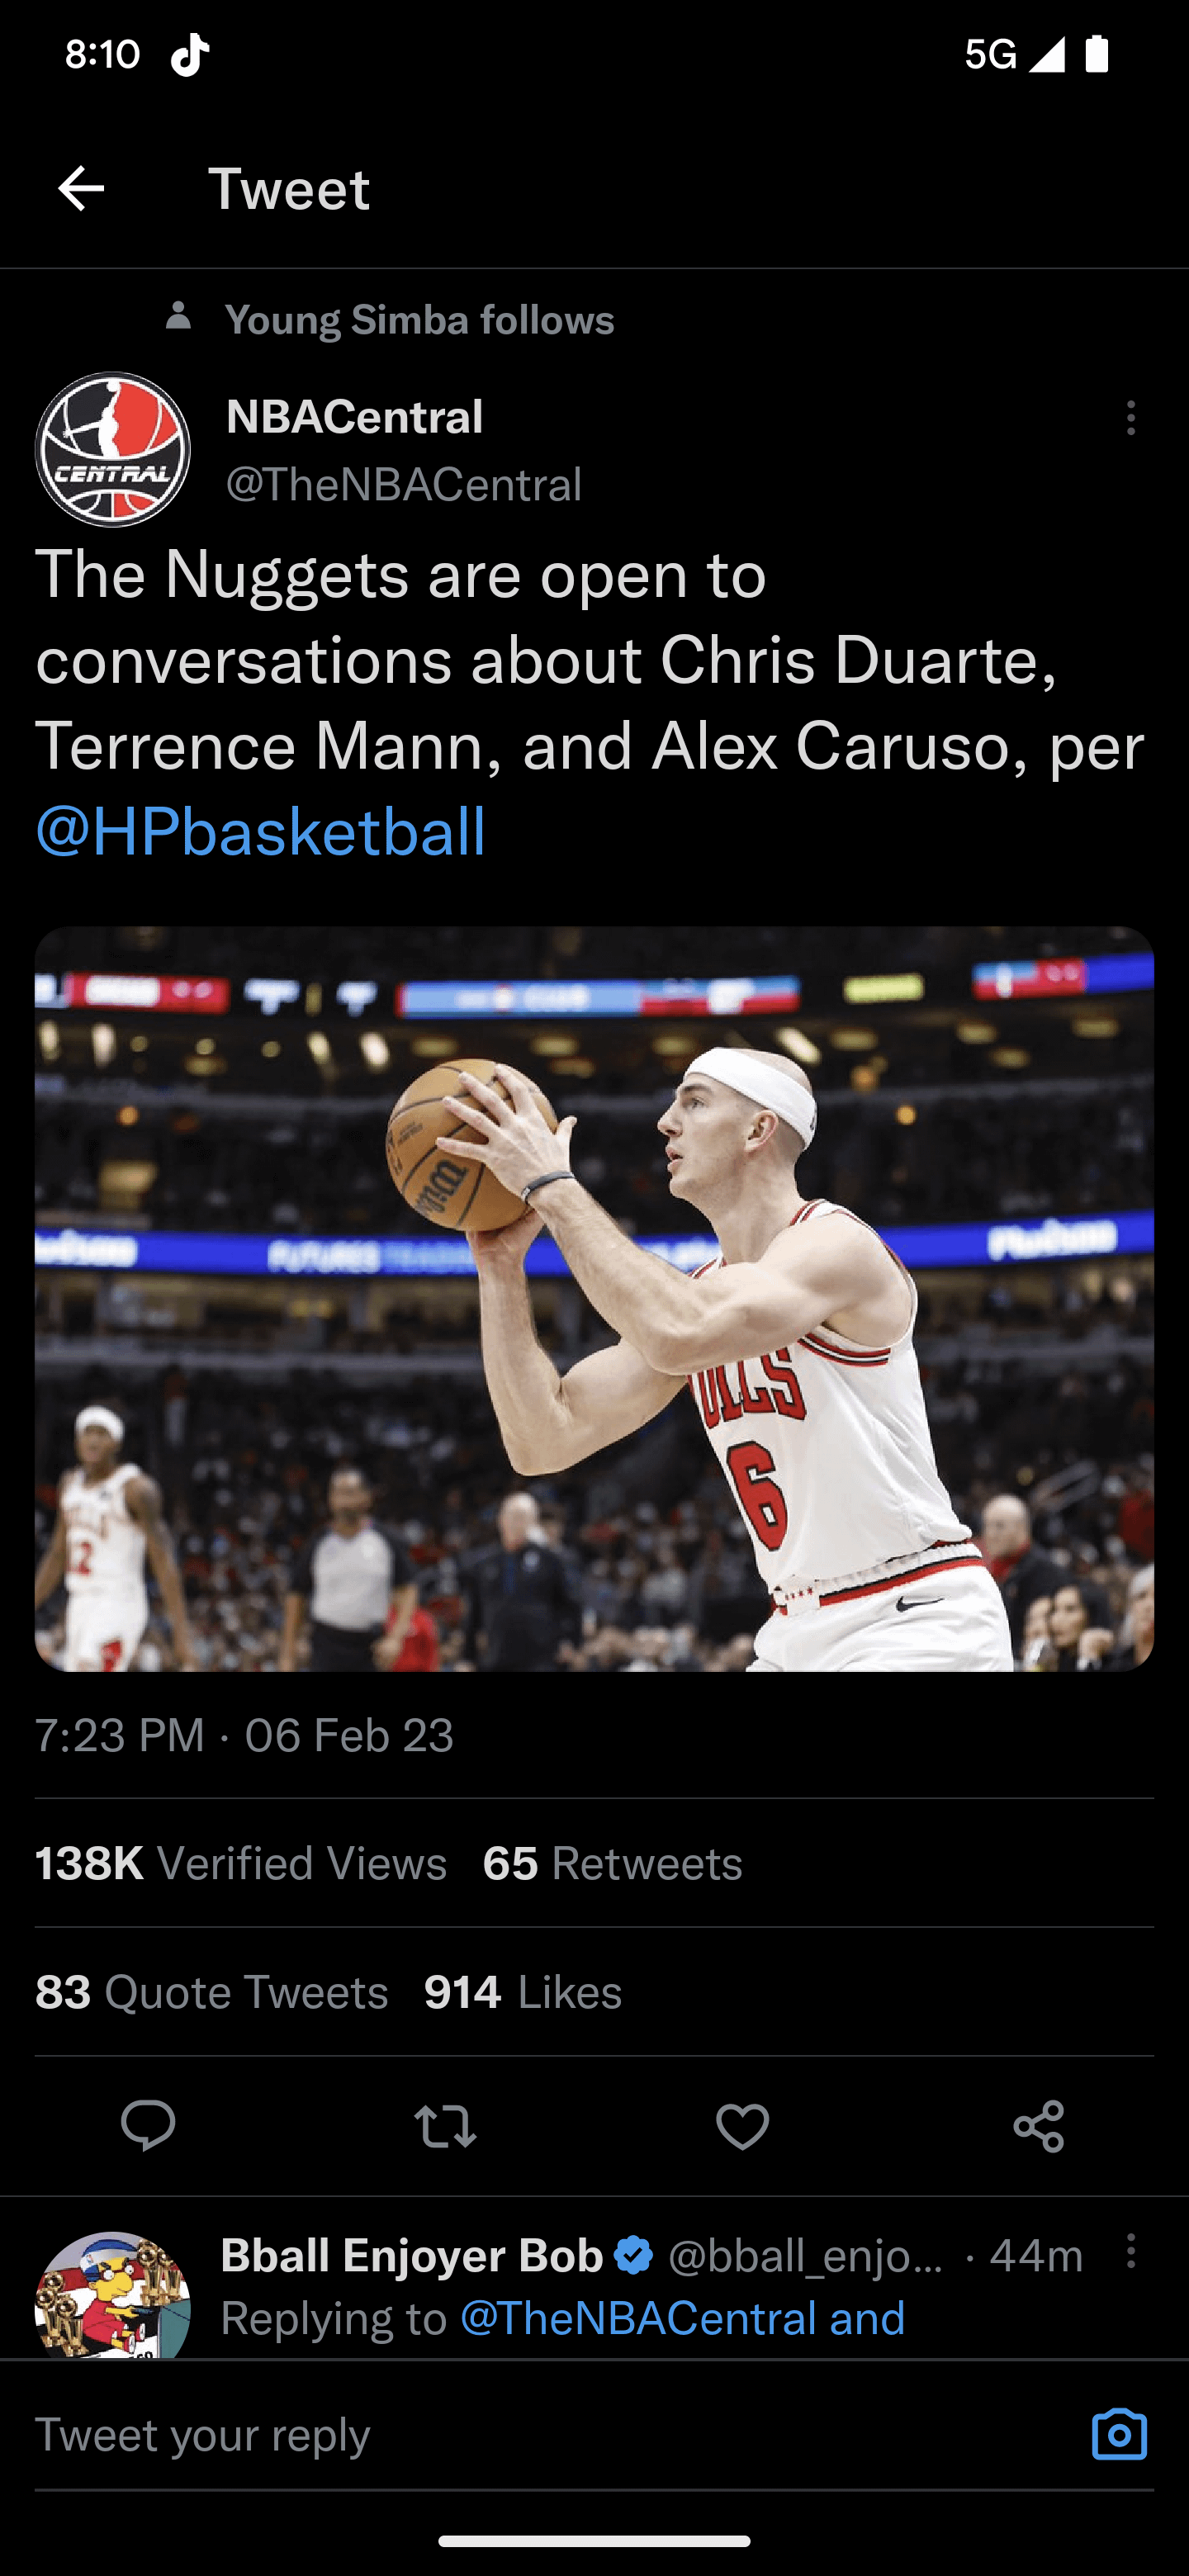Open reply options three-dot menu
Screen dimensions: 1189x2576
point(1131,2252)
